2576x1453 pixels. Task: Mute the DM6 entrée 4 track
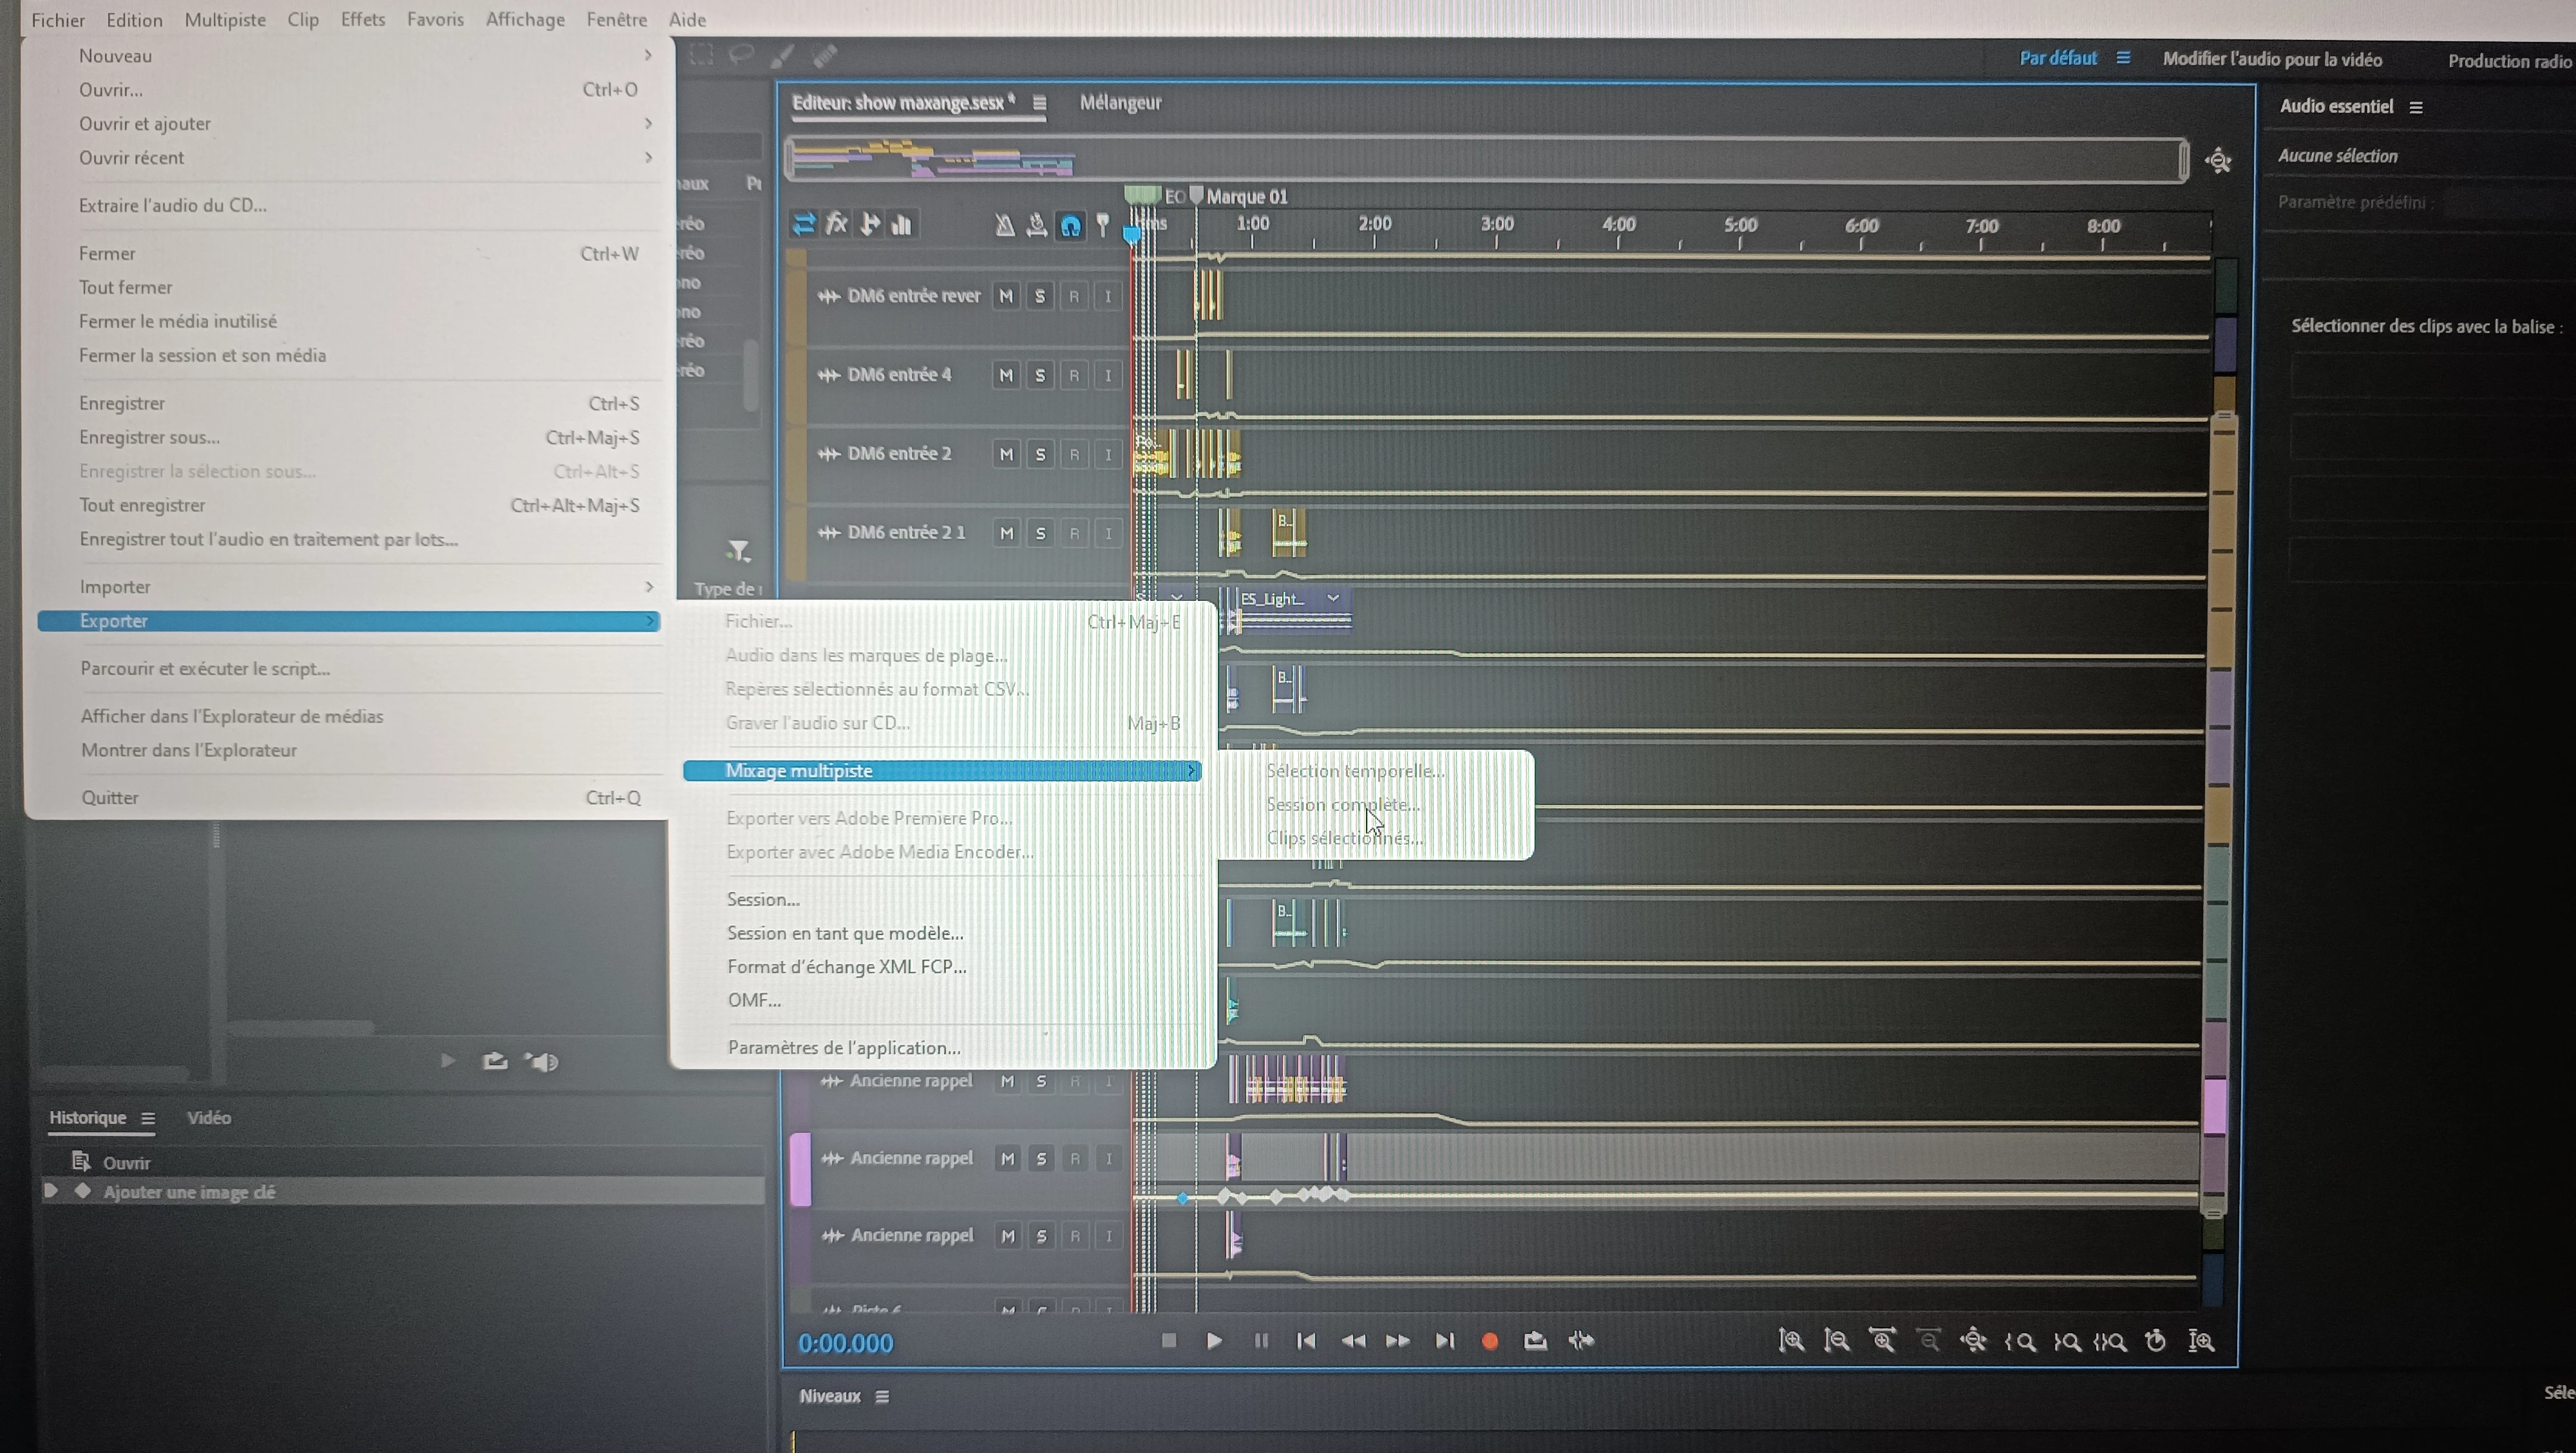[1006, 375]
